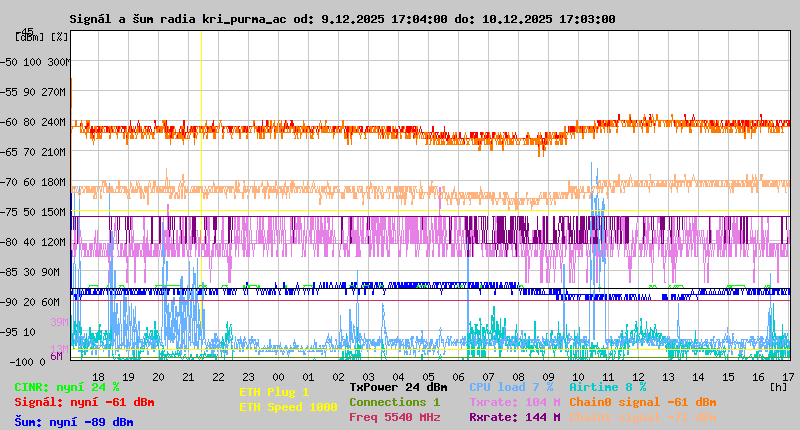The height and width of the screenshot is (430, 800).
Task: Click the '[dBm] [%]' axis unit label
Action: point(42,37)
